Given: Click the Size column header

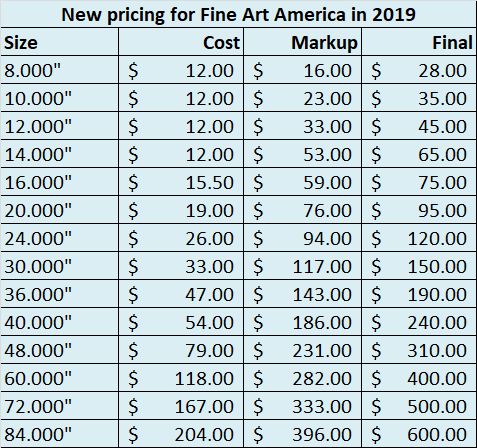Looking at the screenshot, I should point(60,42).
